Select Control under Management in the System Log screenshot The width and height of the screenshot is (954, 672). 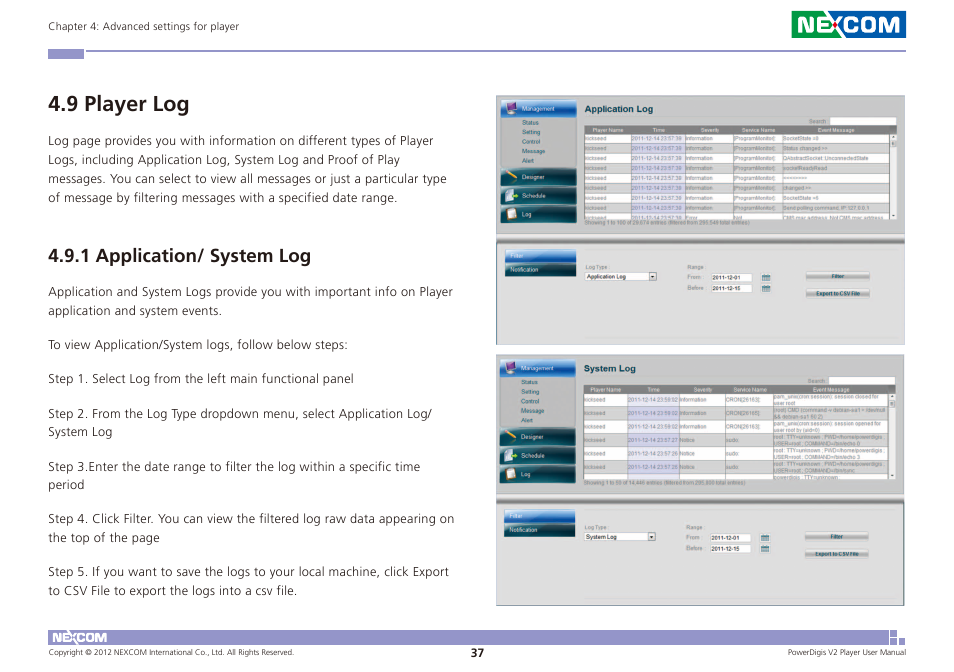click(x=530, y=401)
